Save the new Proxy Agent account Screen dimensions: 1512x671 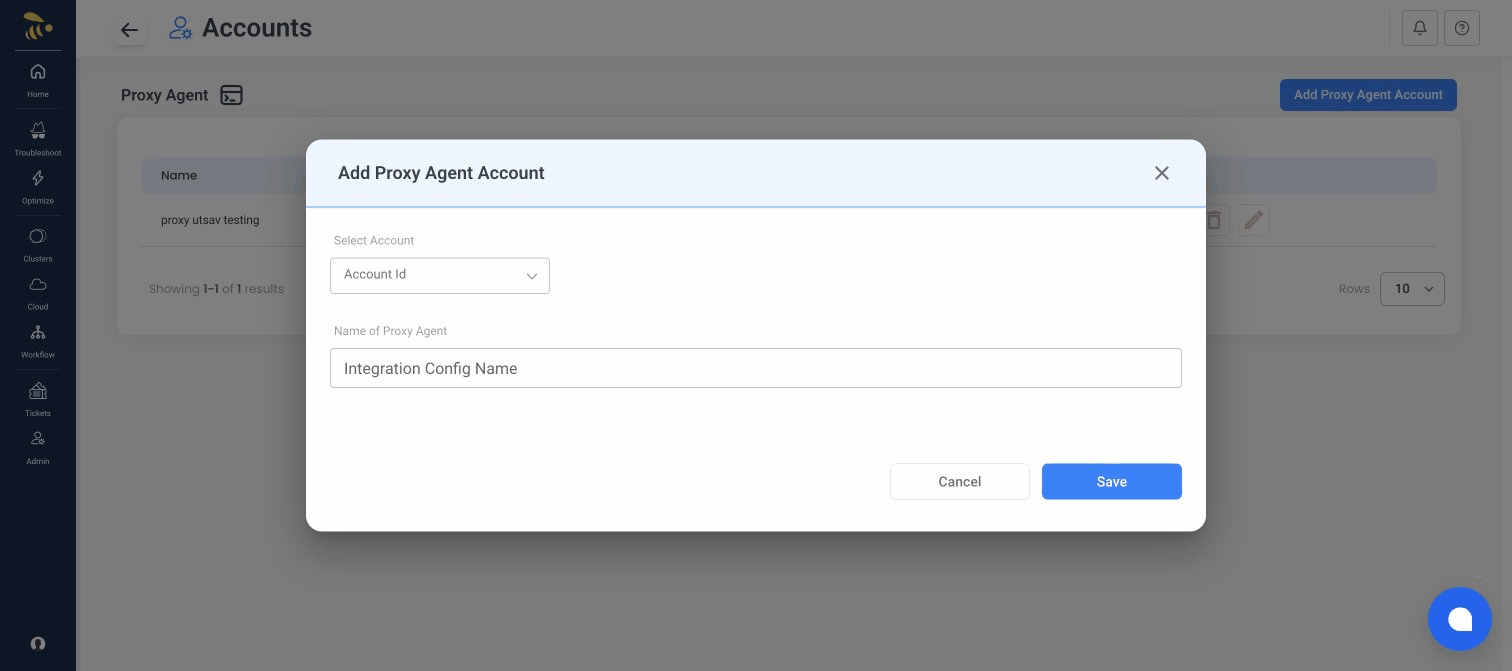pos(1111,481)
